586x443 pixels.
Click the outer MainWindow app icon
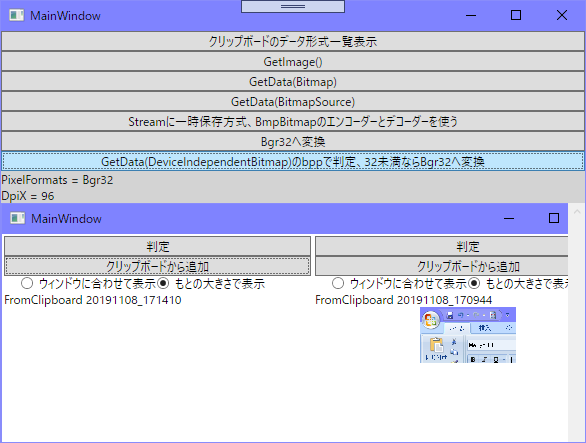16,15
